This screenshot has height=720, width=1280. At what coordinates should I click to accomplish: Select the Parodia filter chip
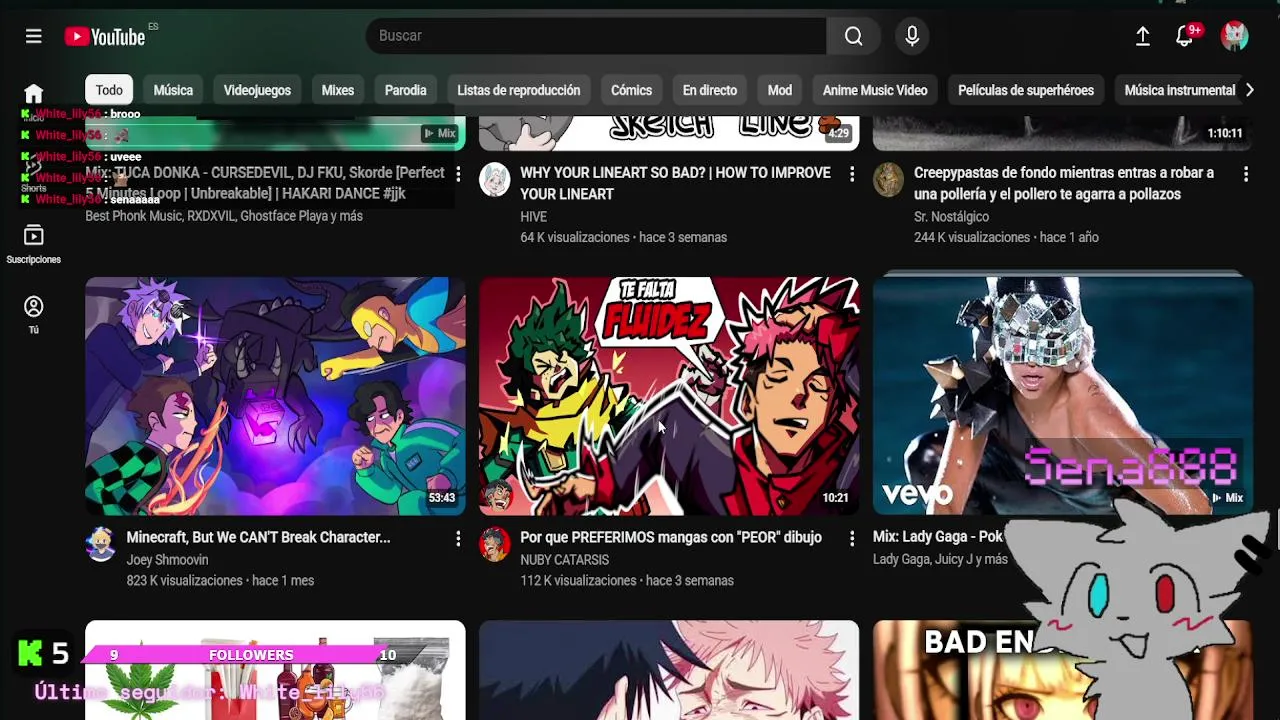pos(406,90)
